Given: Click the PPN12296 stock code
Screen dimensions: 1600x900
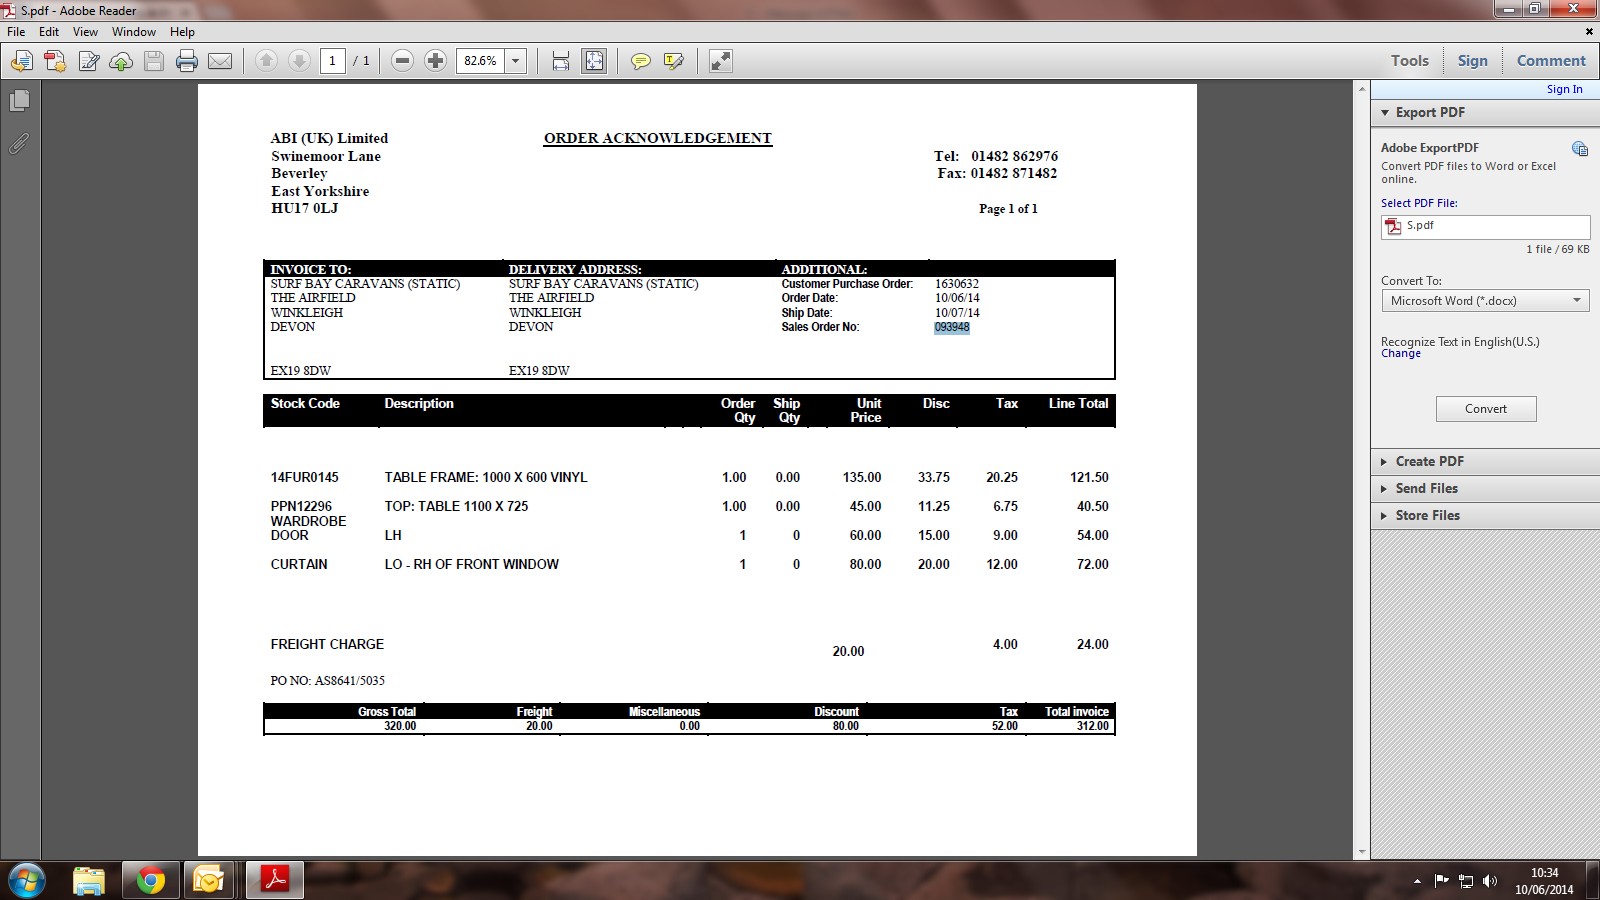Looking at the screenshot, I should 301,507.
